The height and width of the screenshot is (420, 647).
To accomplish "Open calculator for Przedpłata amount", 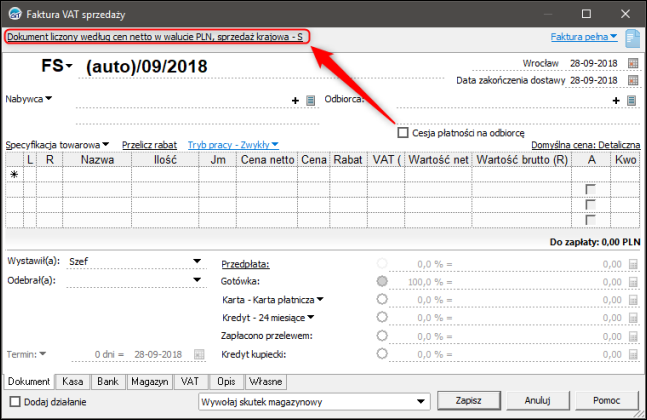I will tap(633, 264).
